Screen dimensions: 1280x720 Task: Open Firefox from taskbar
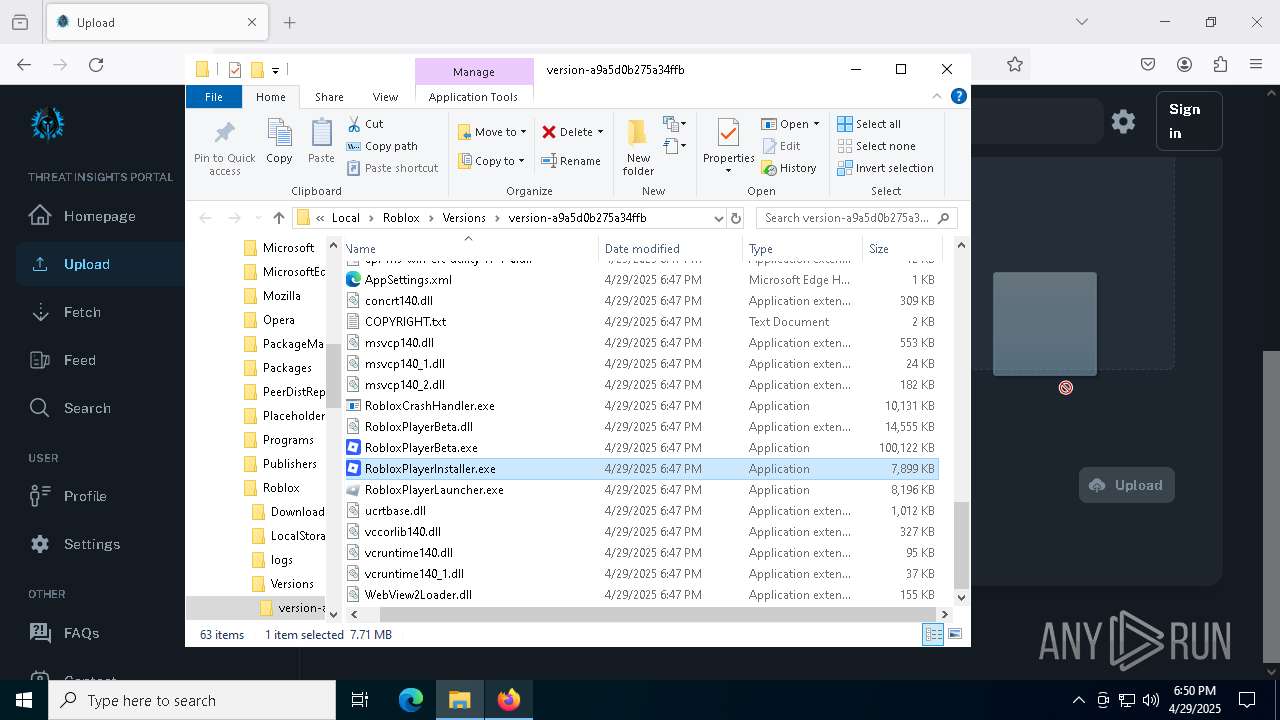point(509,700)
